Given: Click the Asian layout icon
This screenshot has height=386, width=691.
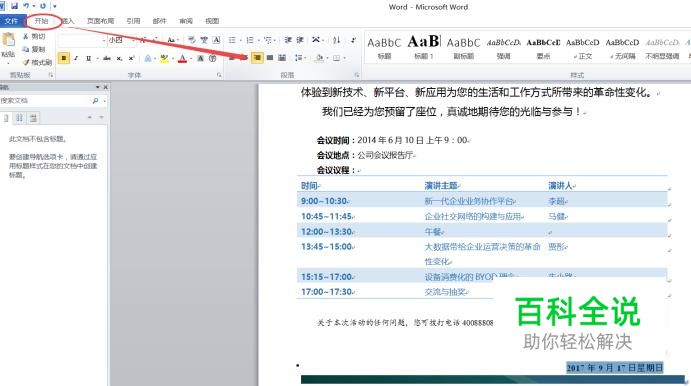Looking at the screenshot, I should 316,40.
